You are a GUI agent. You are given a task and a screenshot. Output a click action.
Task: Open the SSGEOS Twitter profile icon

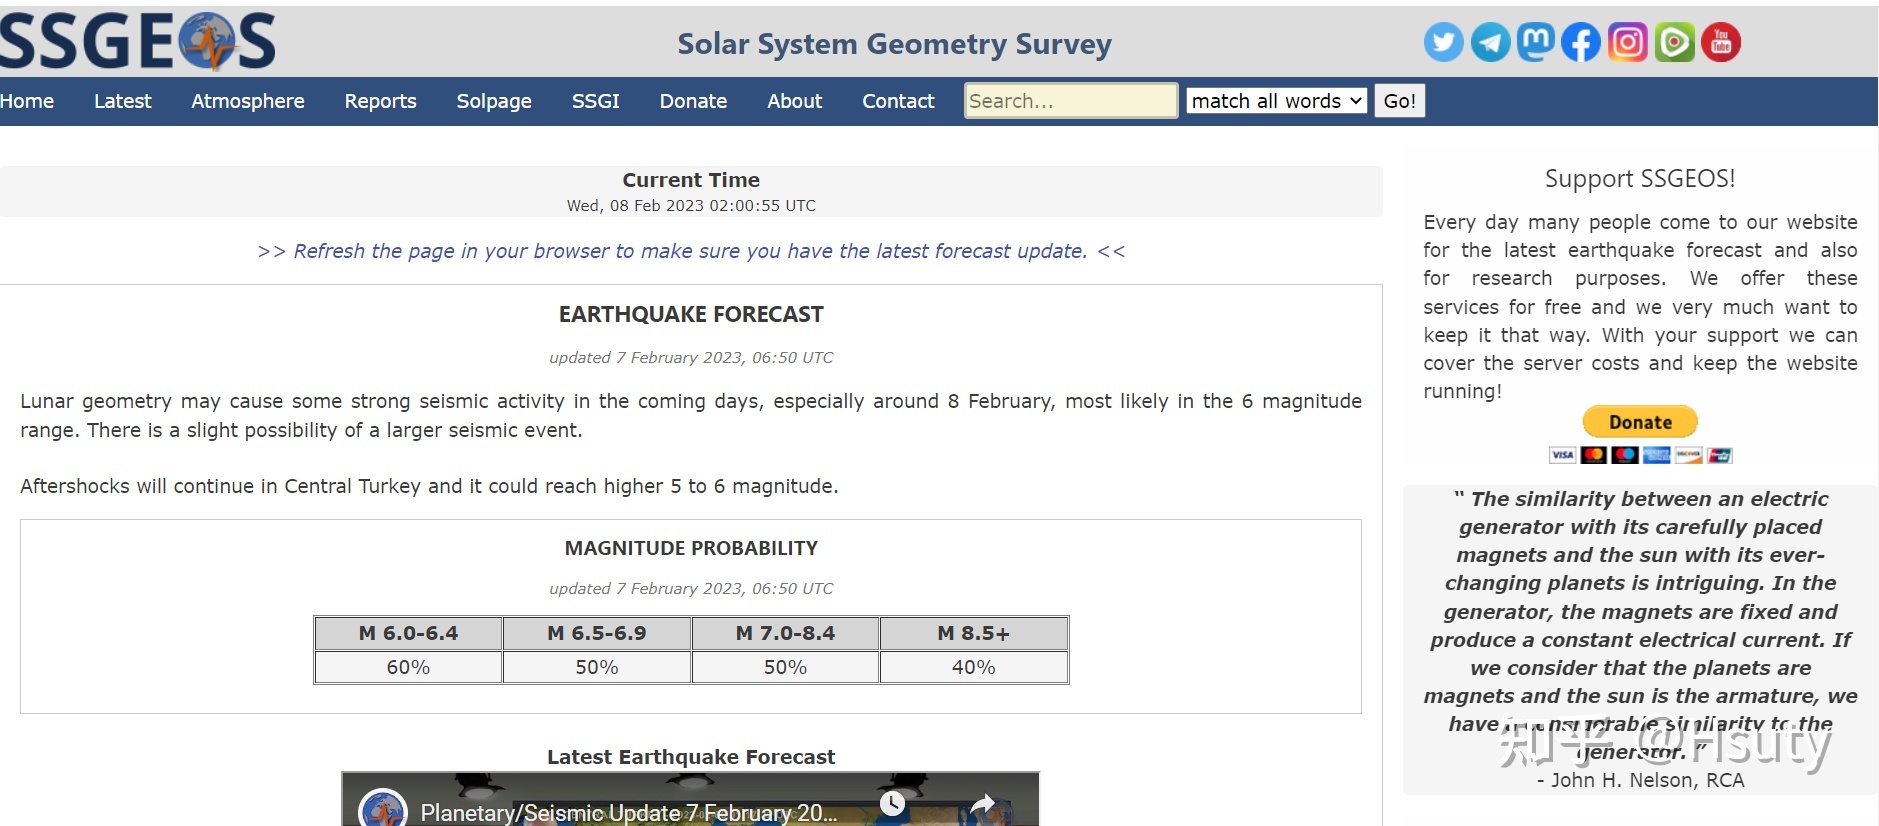pos(1443,42)
